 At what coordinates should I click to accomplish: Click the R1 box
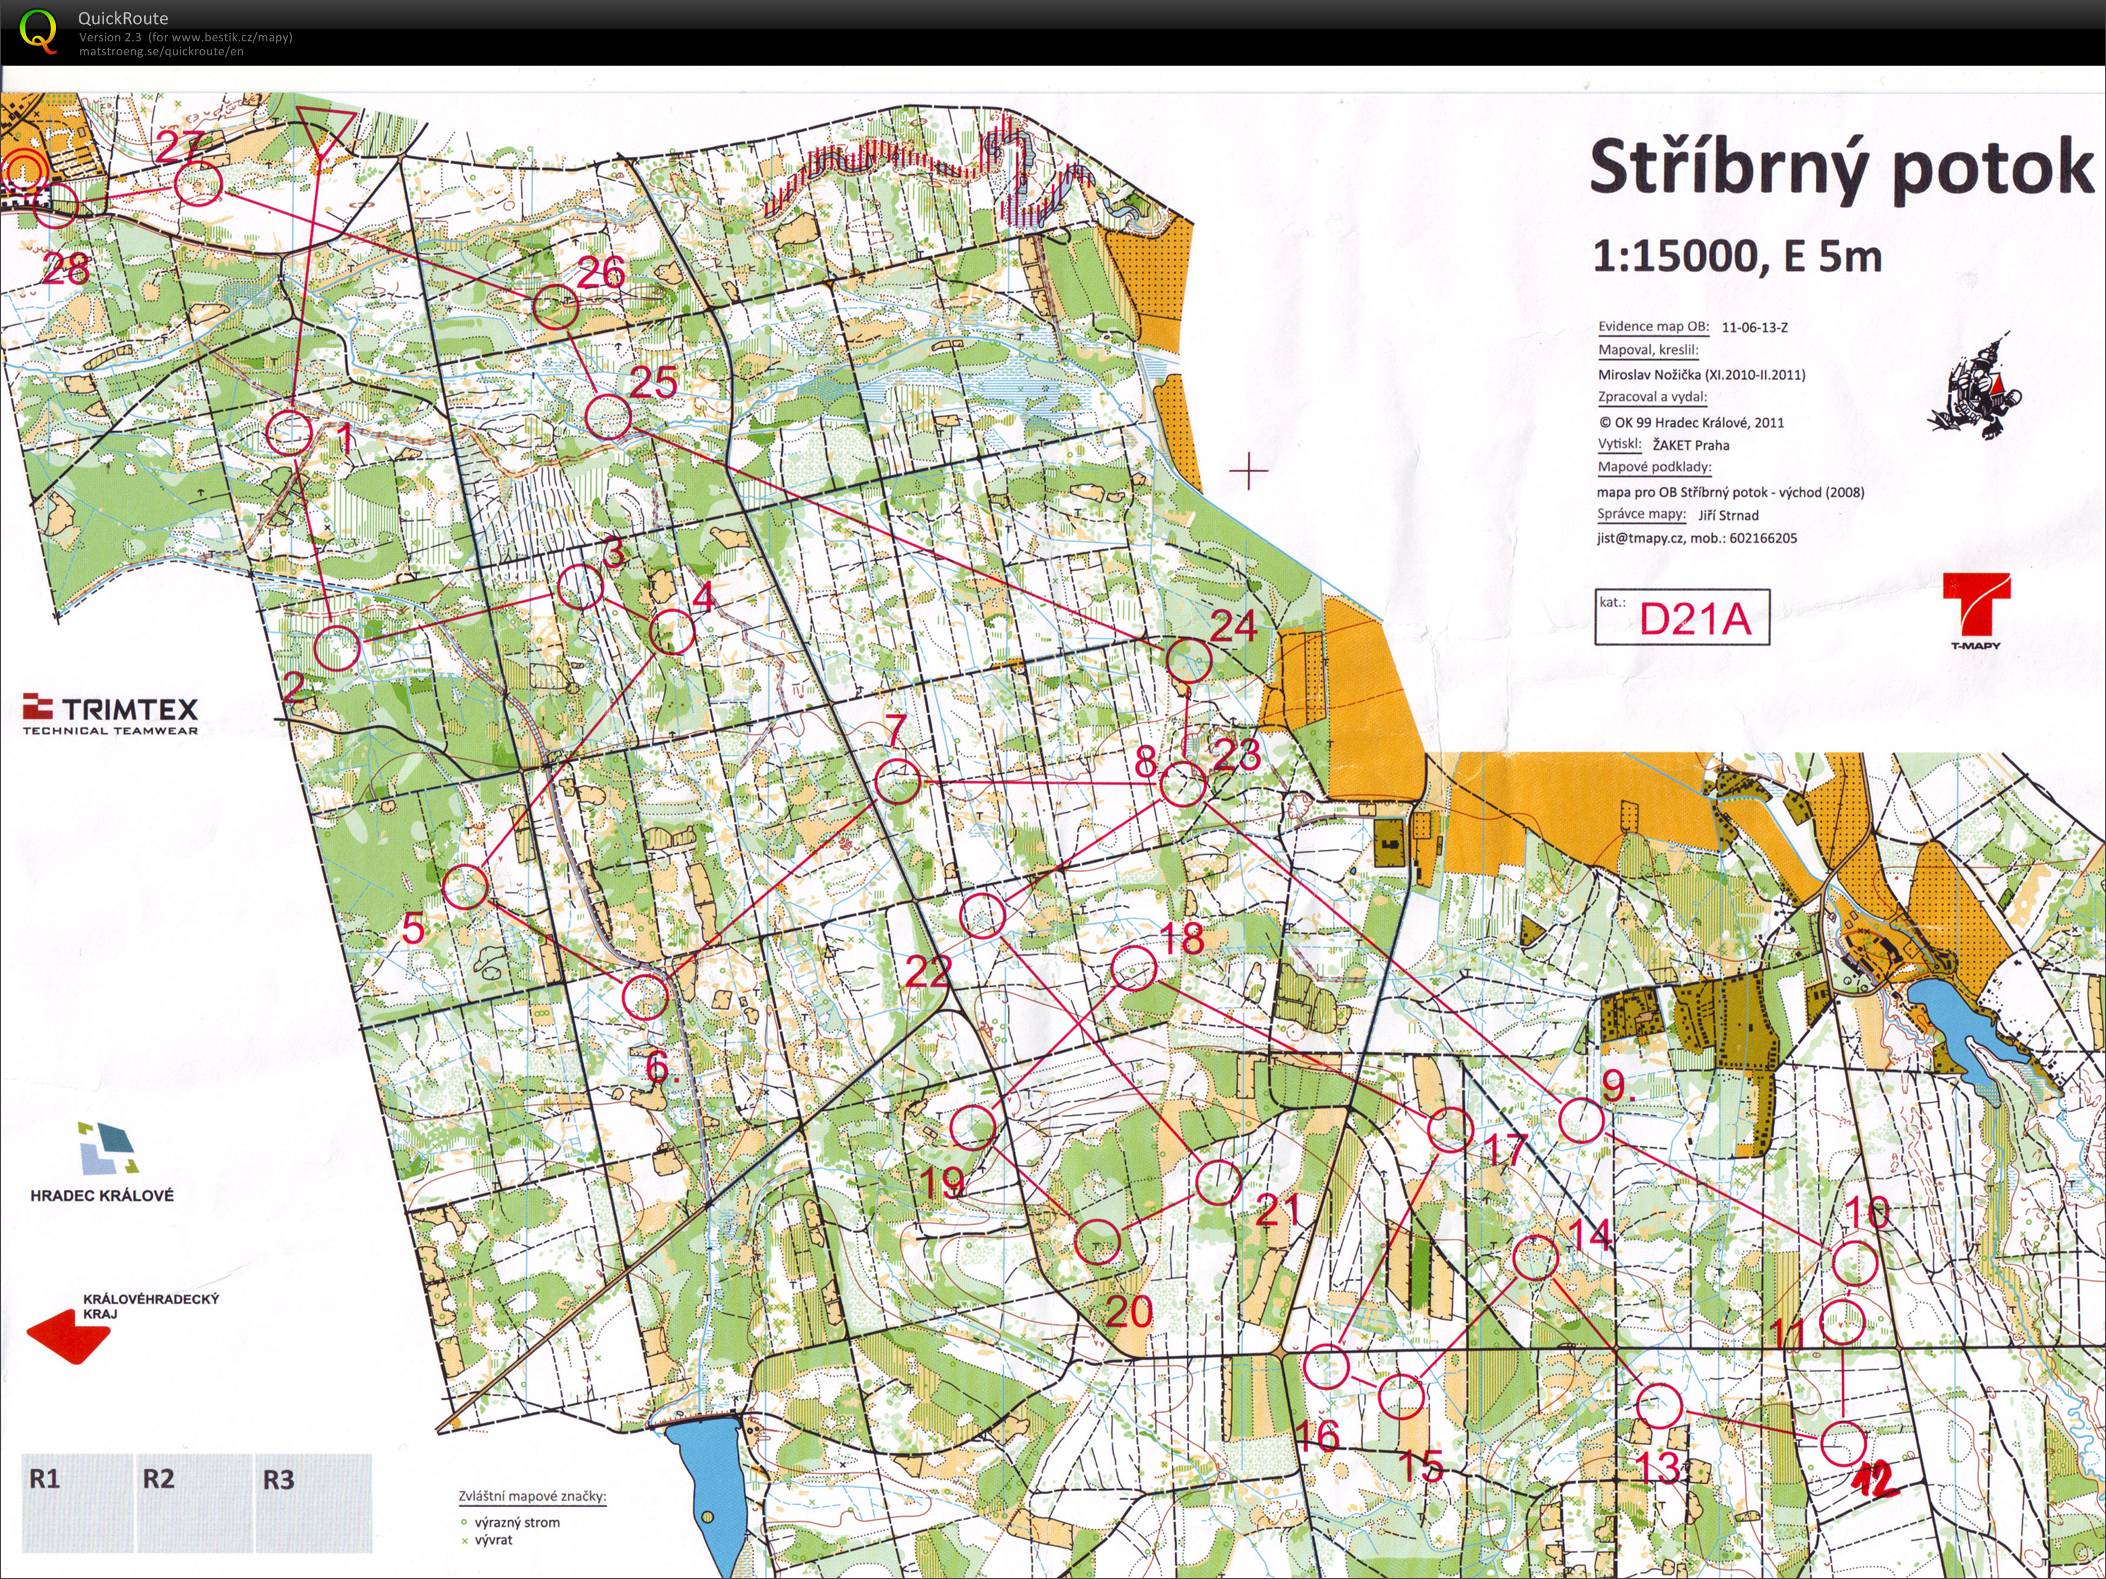77,1503
